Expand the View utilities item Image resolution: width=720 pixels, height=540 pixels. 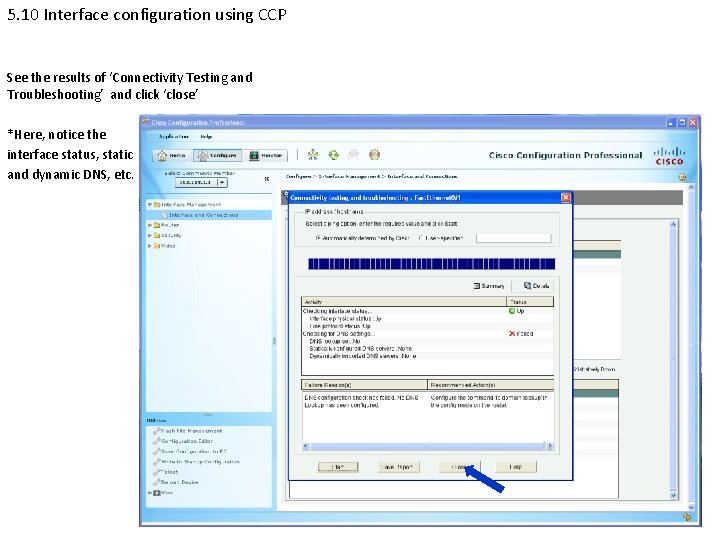[150, 493]
